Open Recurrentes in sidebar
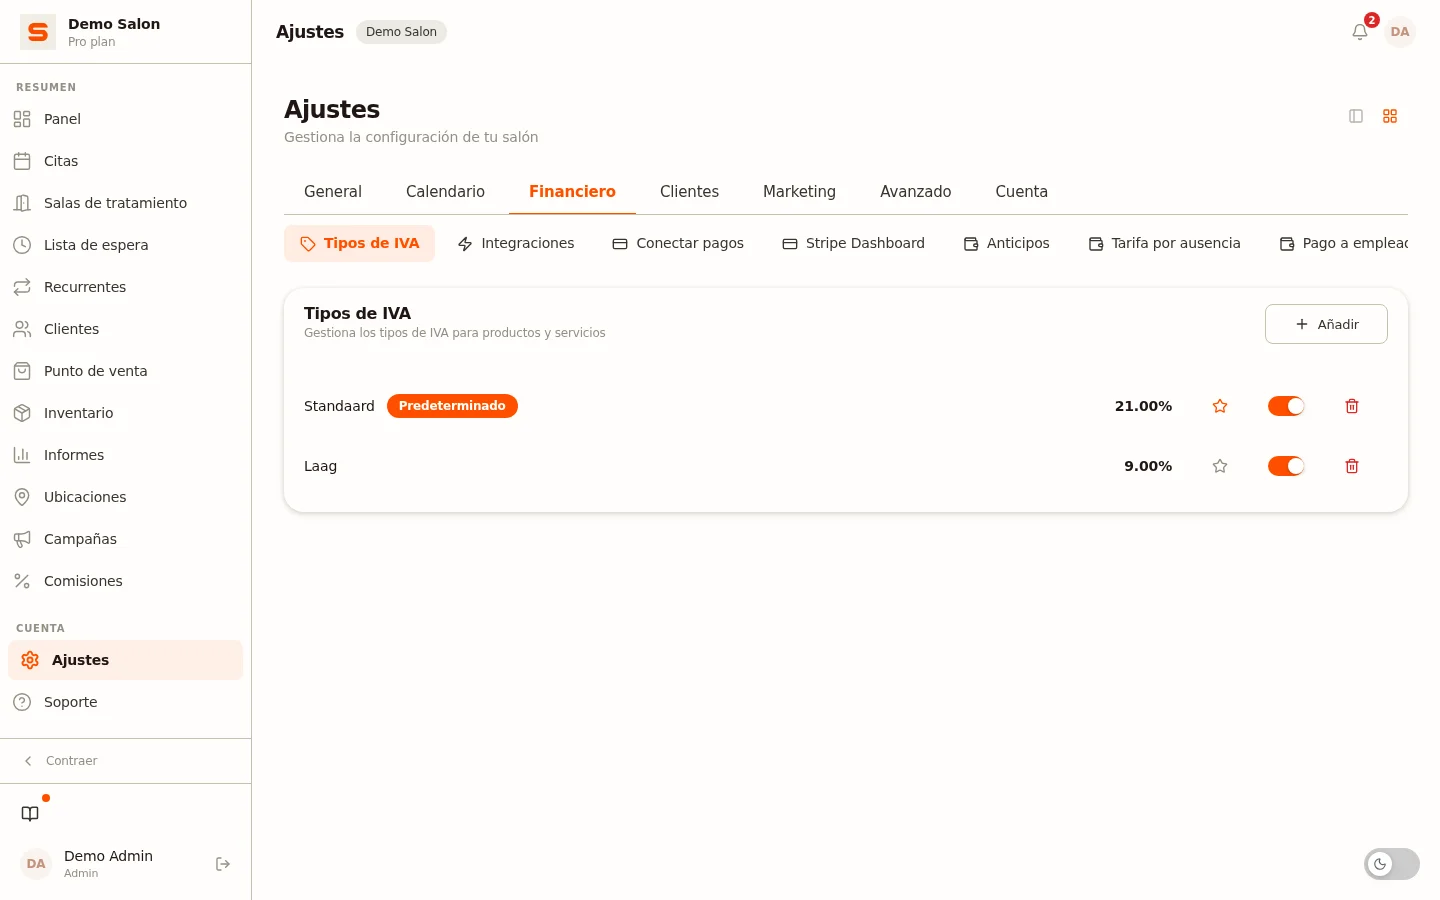The image size is (1440, 900). click(x=126, y=287)
